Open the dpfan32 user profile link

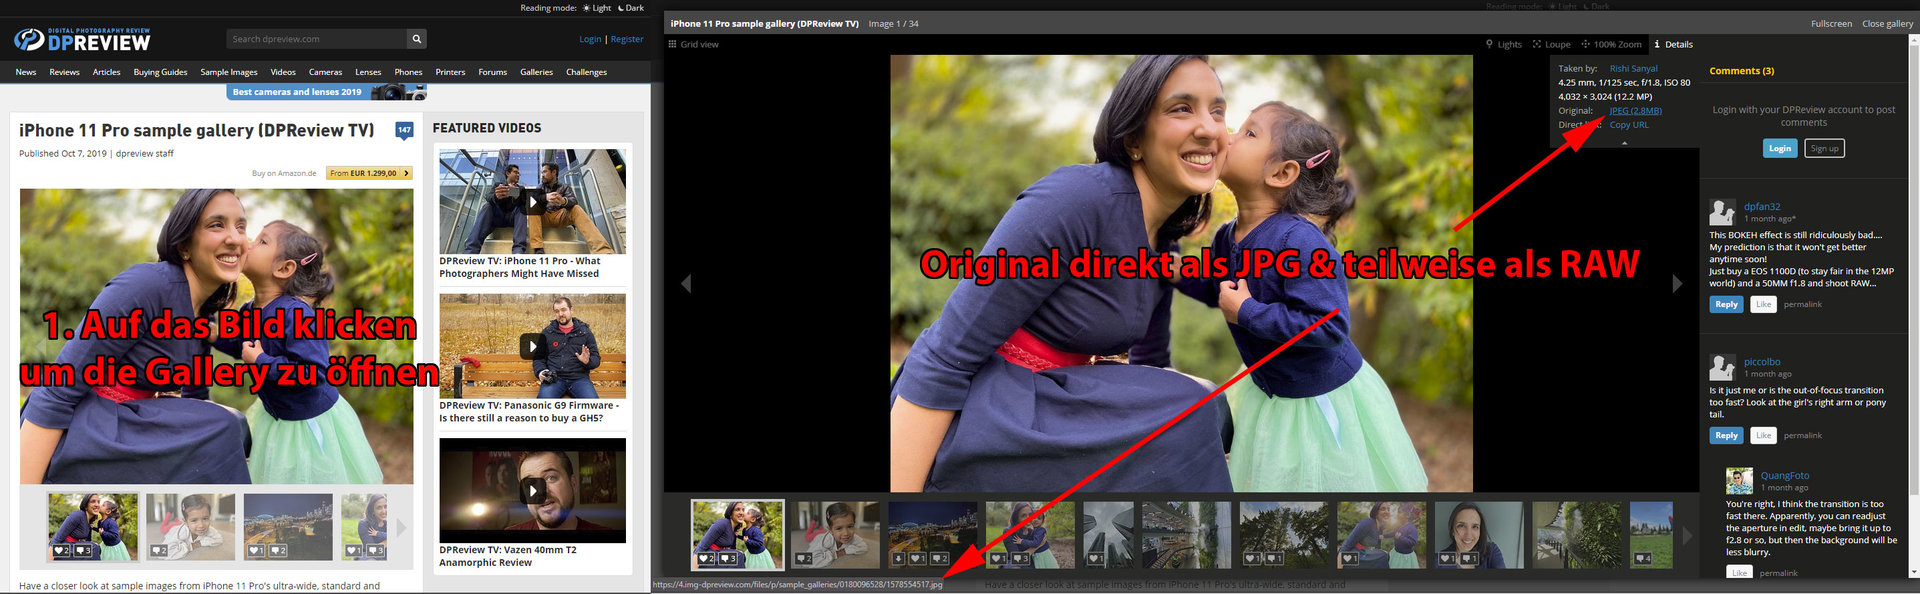coord(1762,207)
